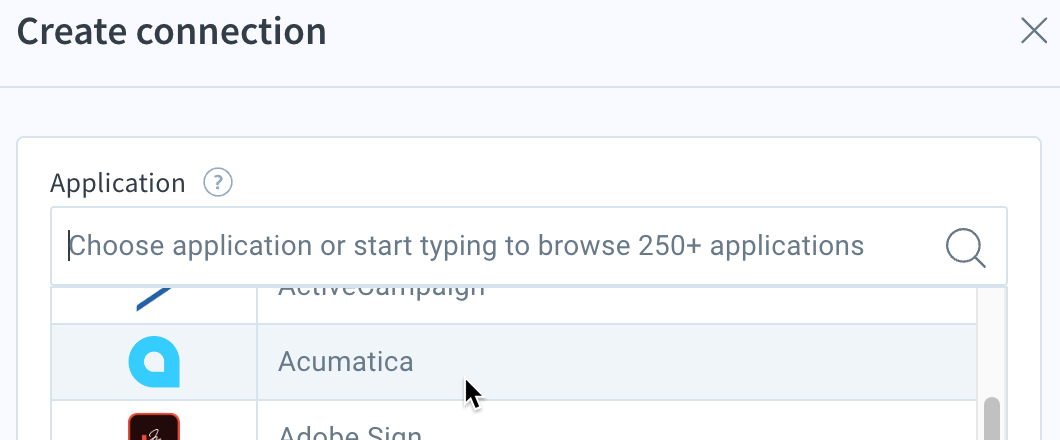
Task: Click empty area of the Adobe Sign row
Action: 696,422
